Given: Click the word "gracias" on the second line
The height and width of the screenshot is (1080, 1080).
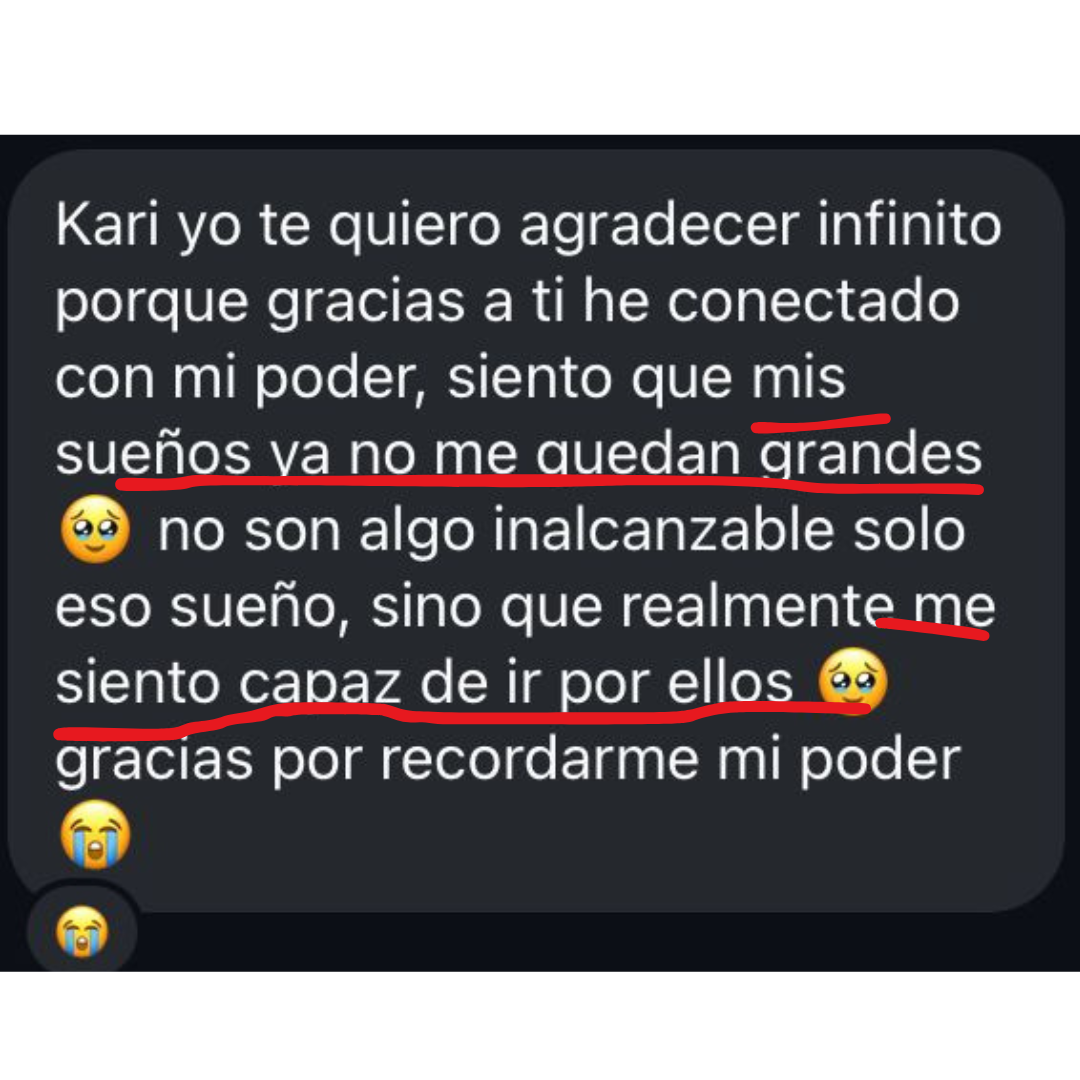Looking at the screenshot, I should [366, 302].
